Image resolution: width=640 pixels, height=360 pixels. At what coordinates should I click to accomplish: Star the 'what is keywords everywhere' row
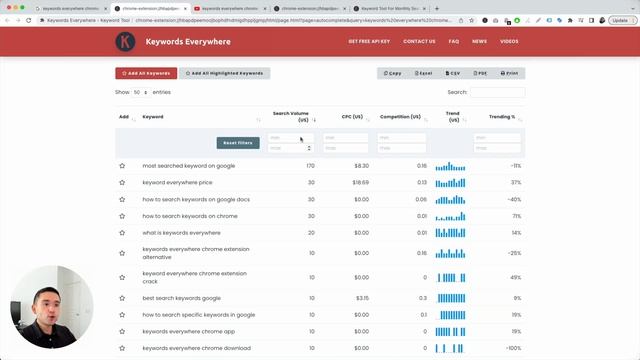[x=122, y=233]
